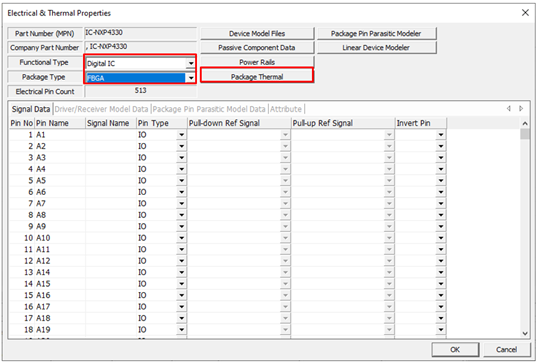The image size is (538, 364).
Task: Open Pin Type dropdown for pin A10
Action: (x=182, y=238)
